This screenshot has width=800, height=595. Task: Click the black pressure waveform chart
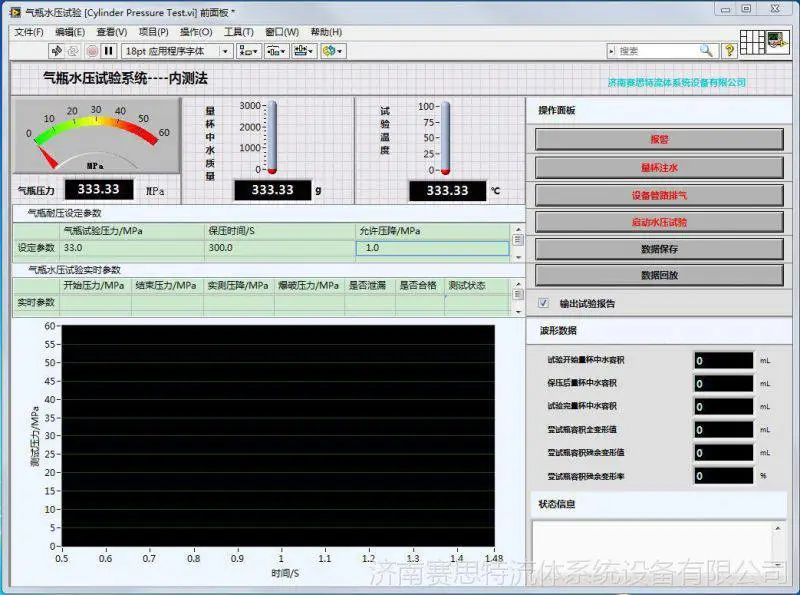(x=278, y=435)
